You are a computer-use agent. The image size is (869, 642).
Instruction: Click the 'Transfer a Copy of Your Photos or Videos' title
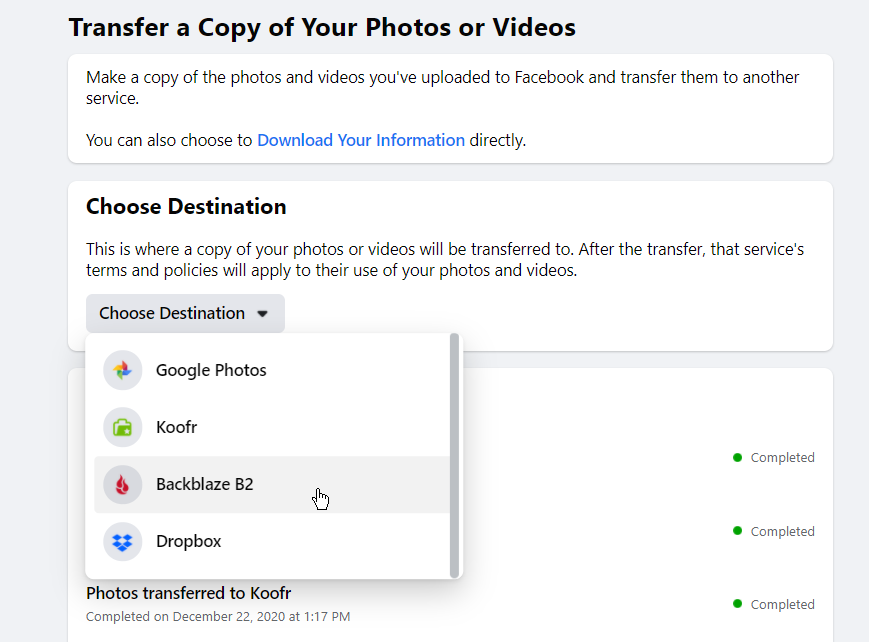[x=322, y=28]
